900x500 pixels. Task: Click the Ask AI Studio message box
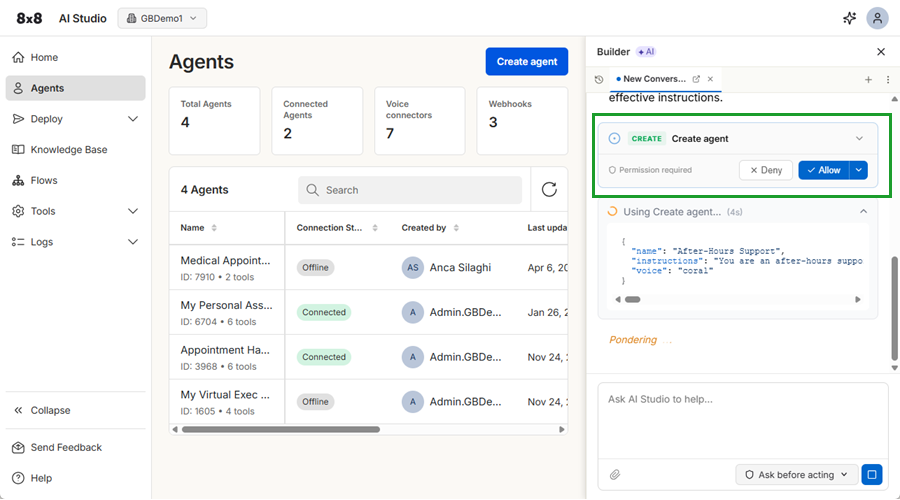pos(743,420)
